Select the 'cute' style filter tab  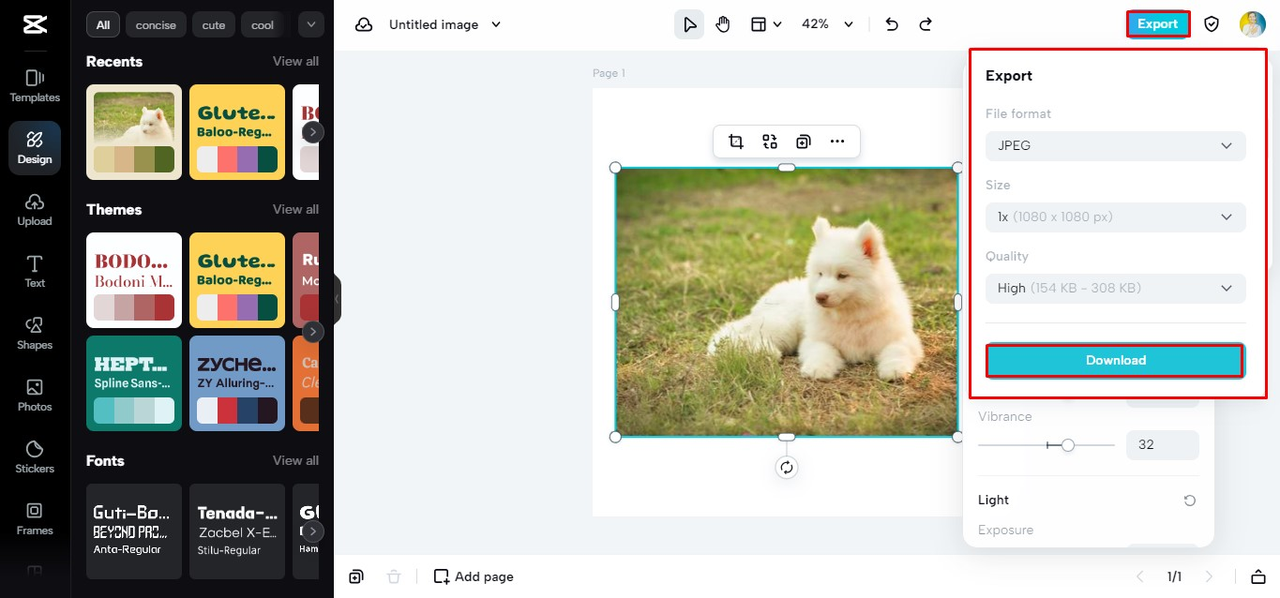point(214,25)
